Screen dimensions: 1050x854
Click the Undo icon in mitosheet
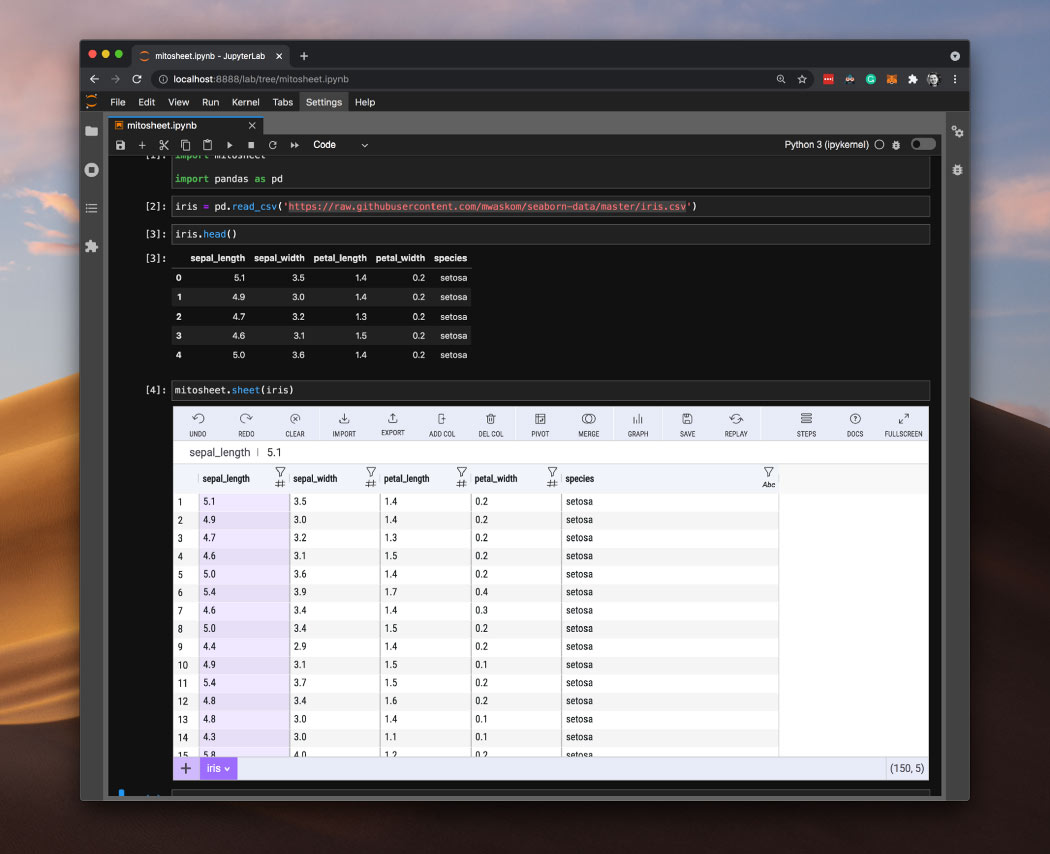point(198,420)
